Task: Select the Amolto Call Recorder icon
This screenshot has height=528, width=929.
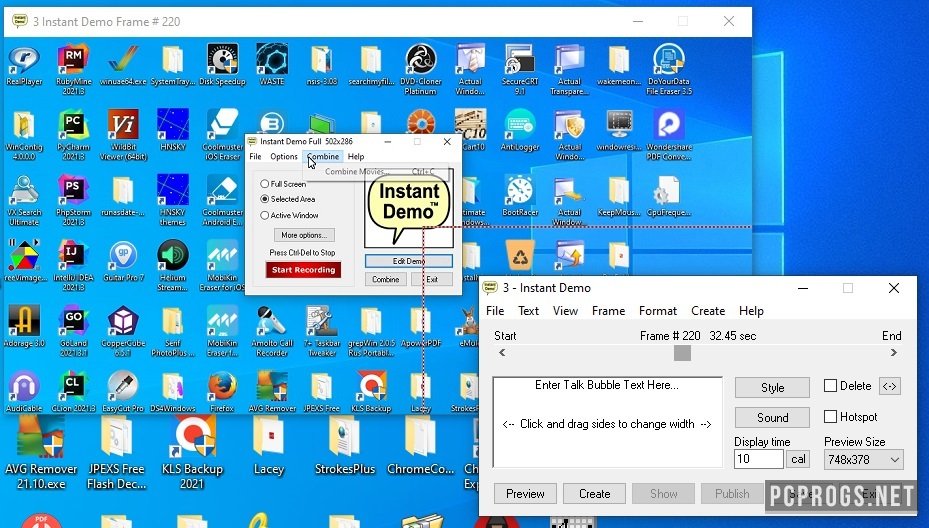Action: coord(272,331)
